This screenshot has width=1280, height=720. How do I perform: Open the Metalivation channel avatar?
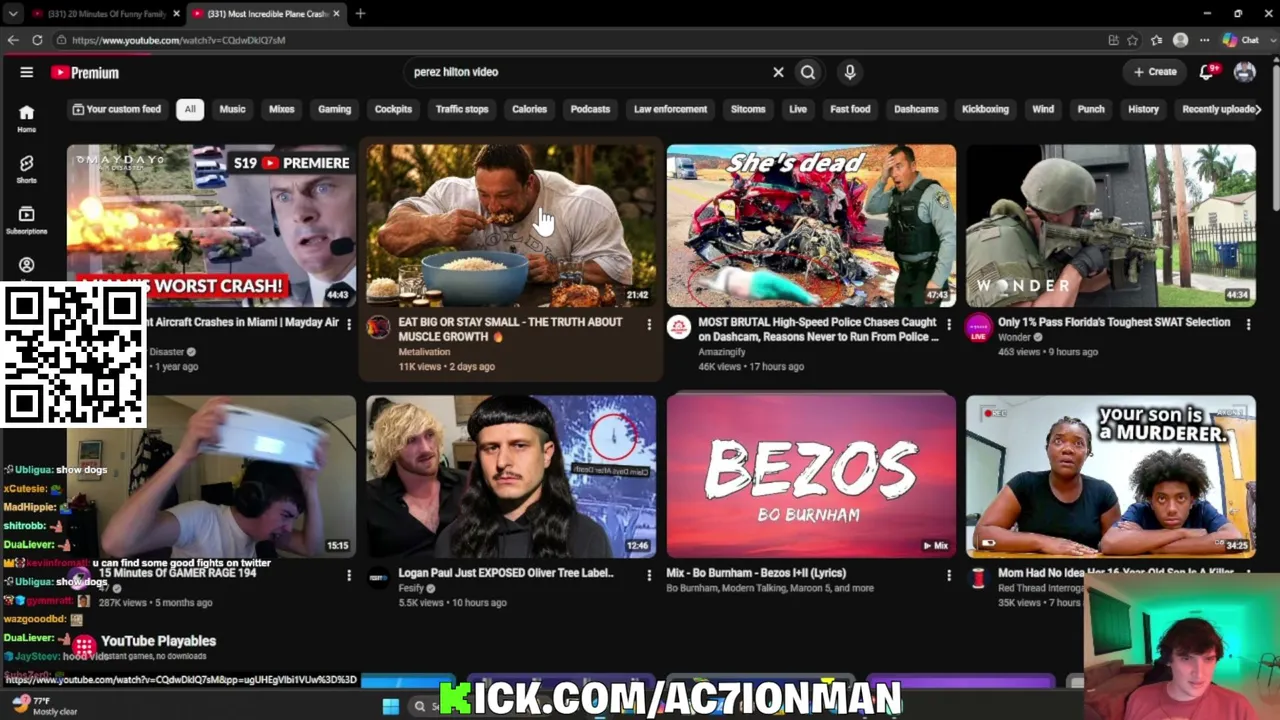click(378, 327)
